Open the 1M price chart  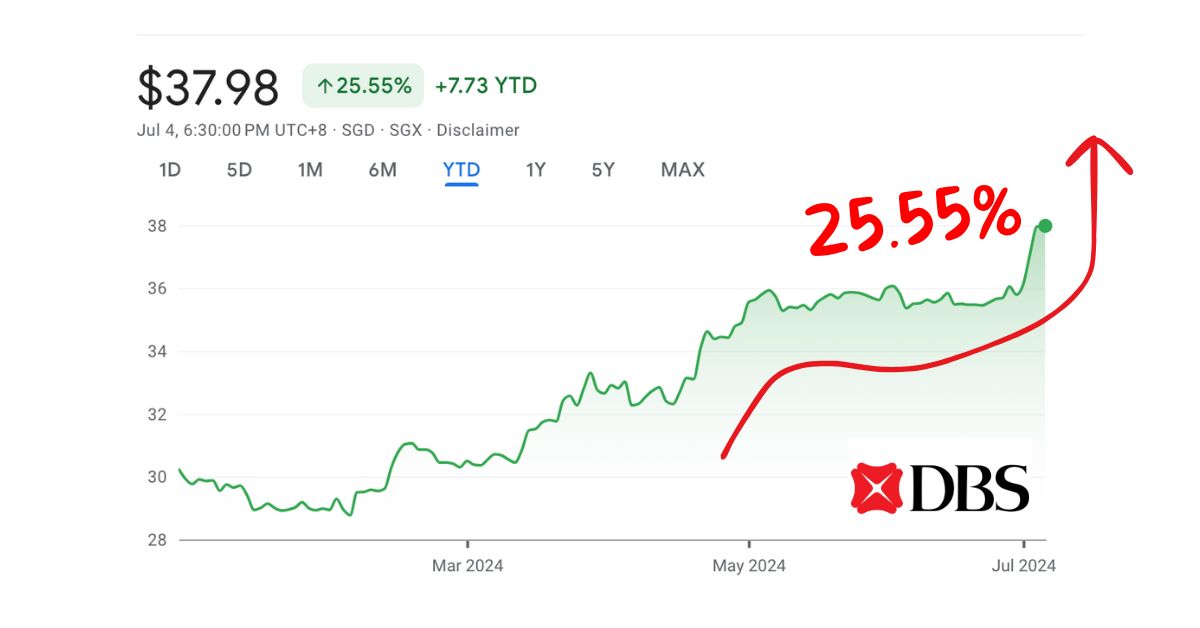(310, 170)
